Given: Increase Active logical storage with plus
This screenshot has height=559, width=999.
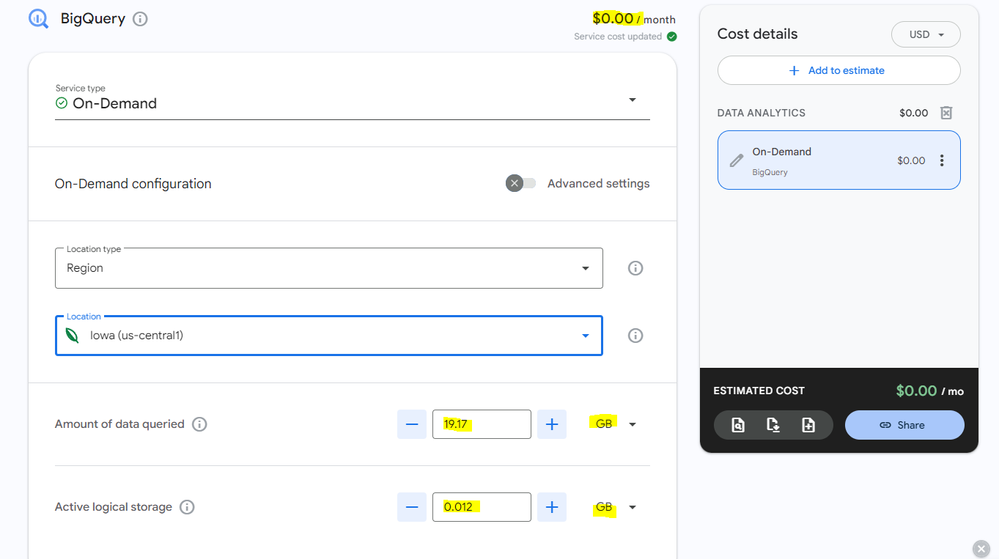Looking at the screenshot, I should pyautogui.click(x=552, y=507).
